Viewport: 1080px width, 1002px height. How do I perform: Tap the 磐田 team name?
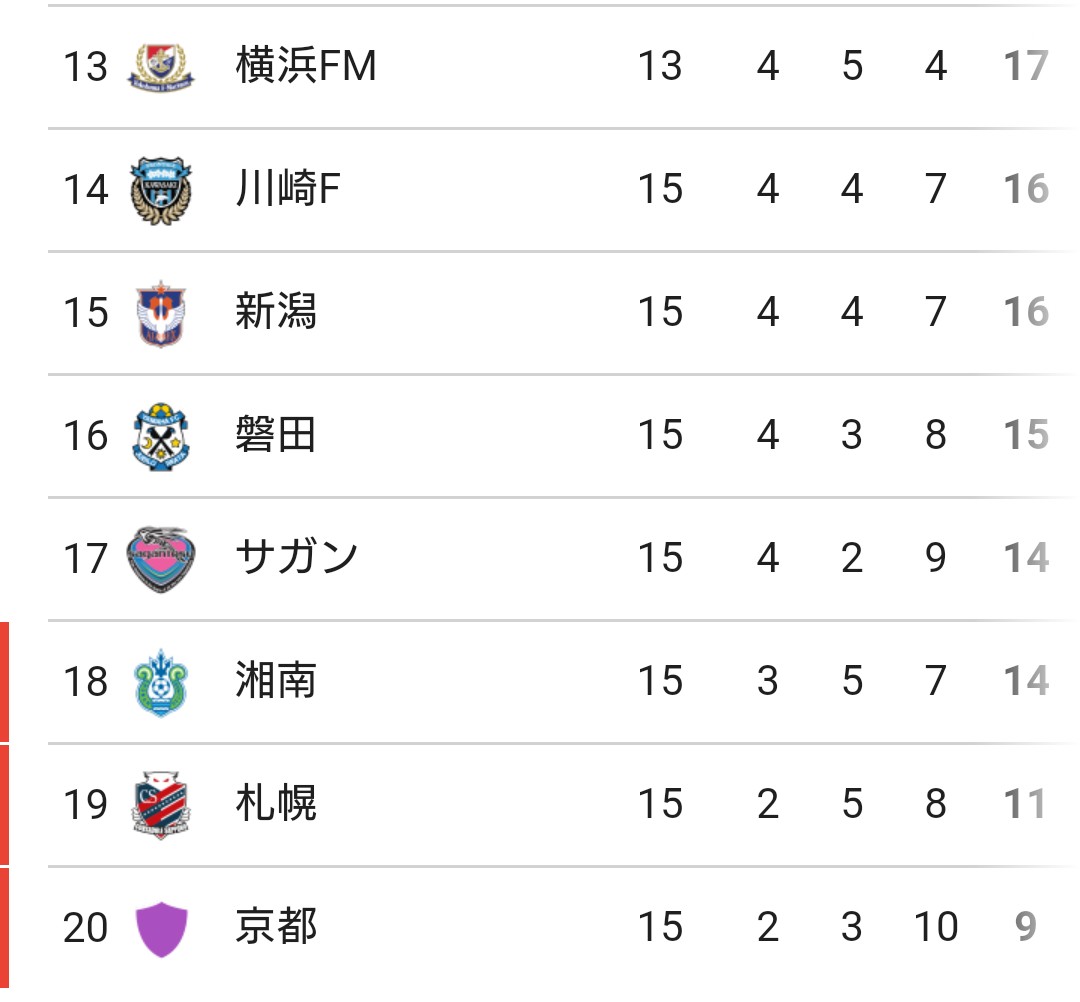tap(276, 435)
